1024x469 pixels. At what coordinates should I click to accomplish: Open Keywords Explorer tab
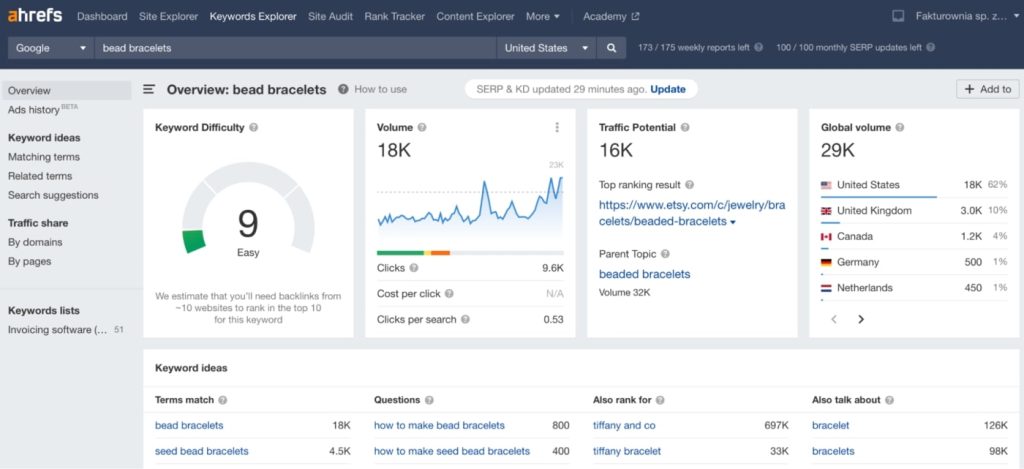(x=253, y=16)
